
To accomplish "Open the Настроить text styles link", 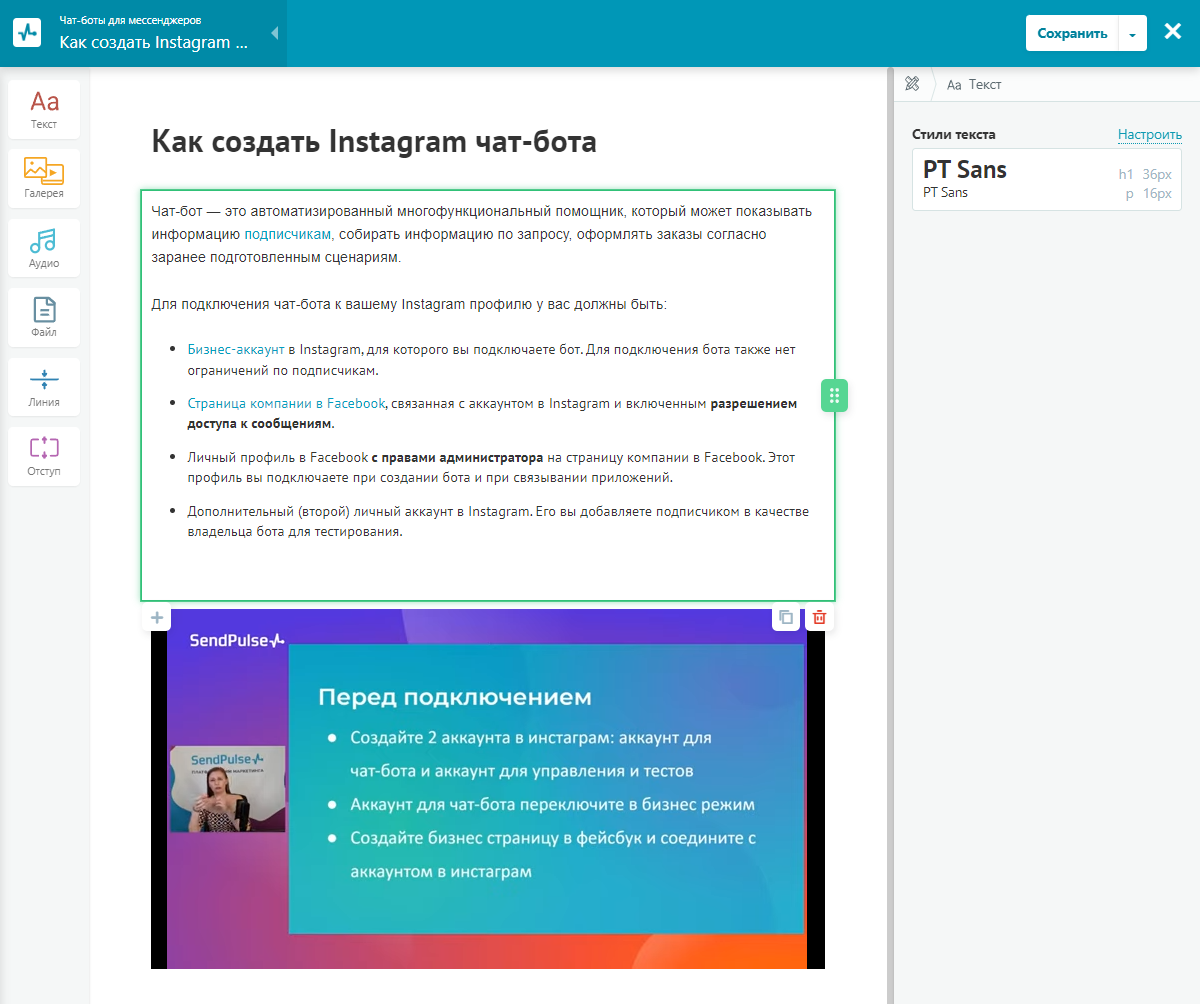I will [x=1150, y=134].
